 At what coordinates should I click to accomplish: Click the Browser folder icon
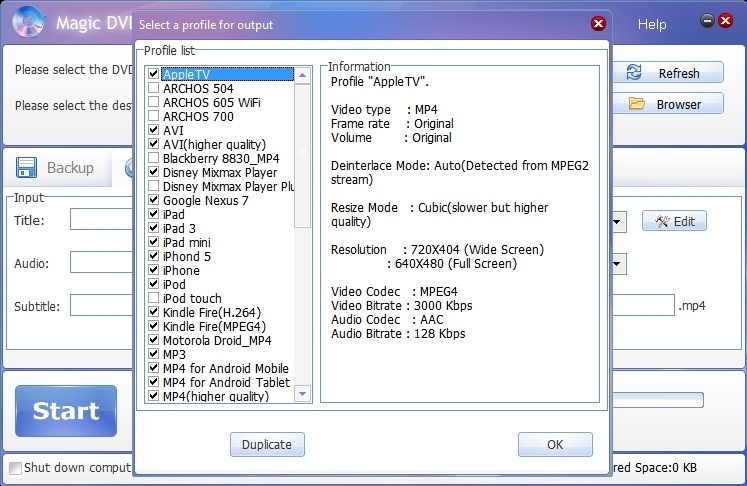click(x=636, y=103)
